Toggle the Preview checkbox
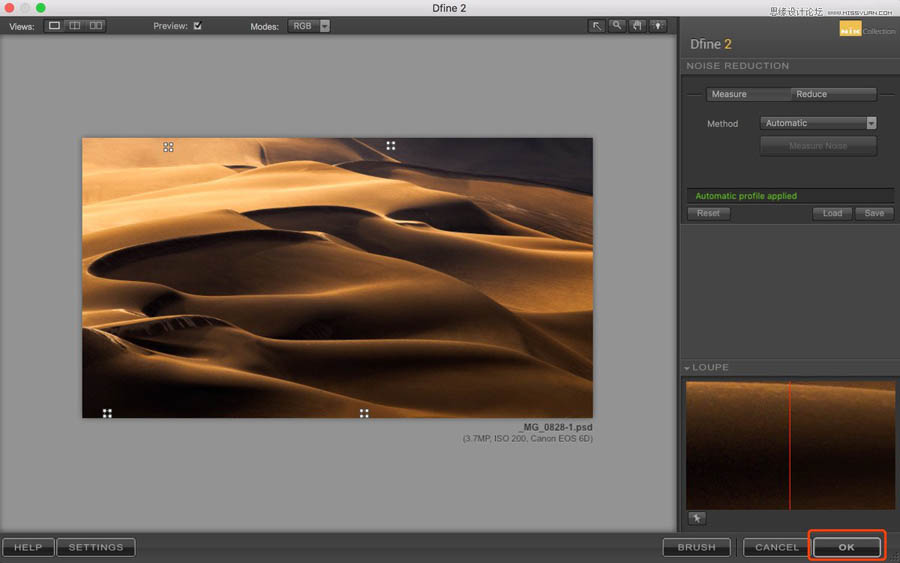The width and height of the screenshot is (900, 563). tap(197, 26)
